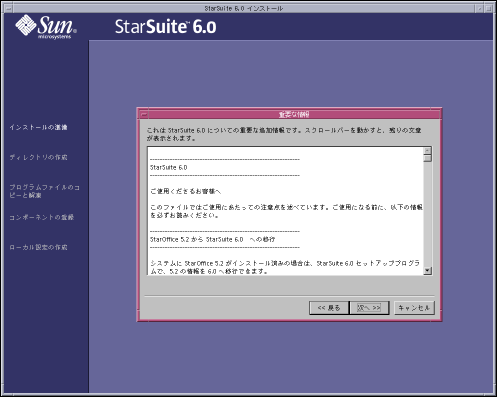
Task: Click StarOffice 5.2 から StarSuite 6.0 heading
Action: coord(212,239)
